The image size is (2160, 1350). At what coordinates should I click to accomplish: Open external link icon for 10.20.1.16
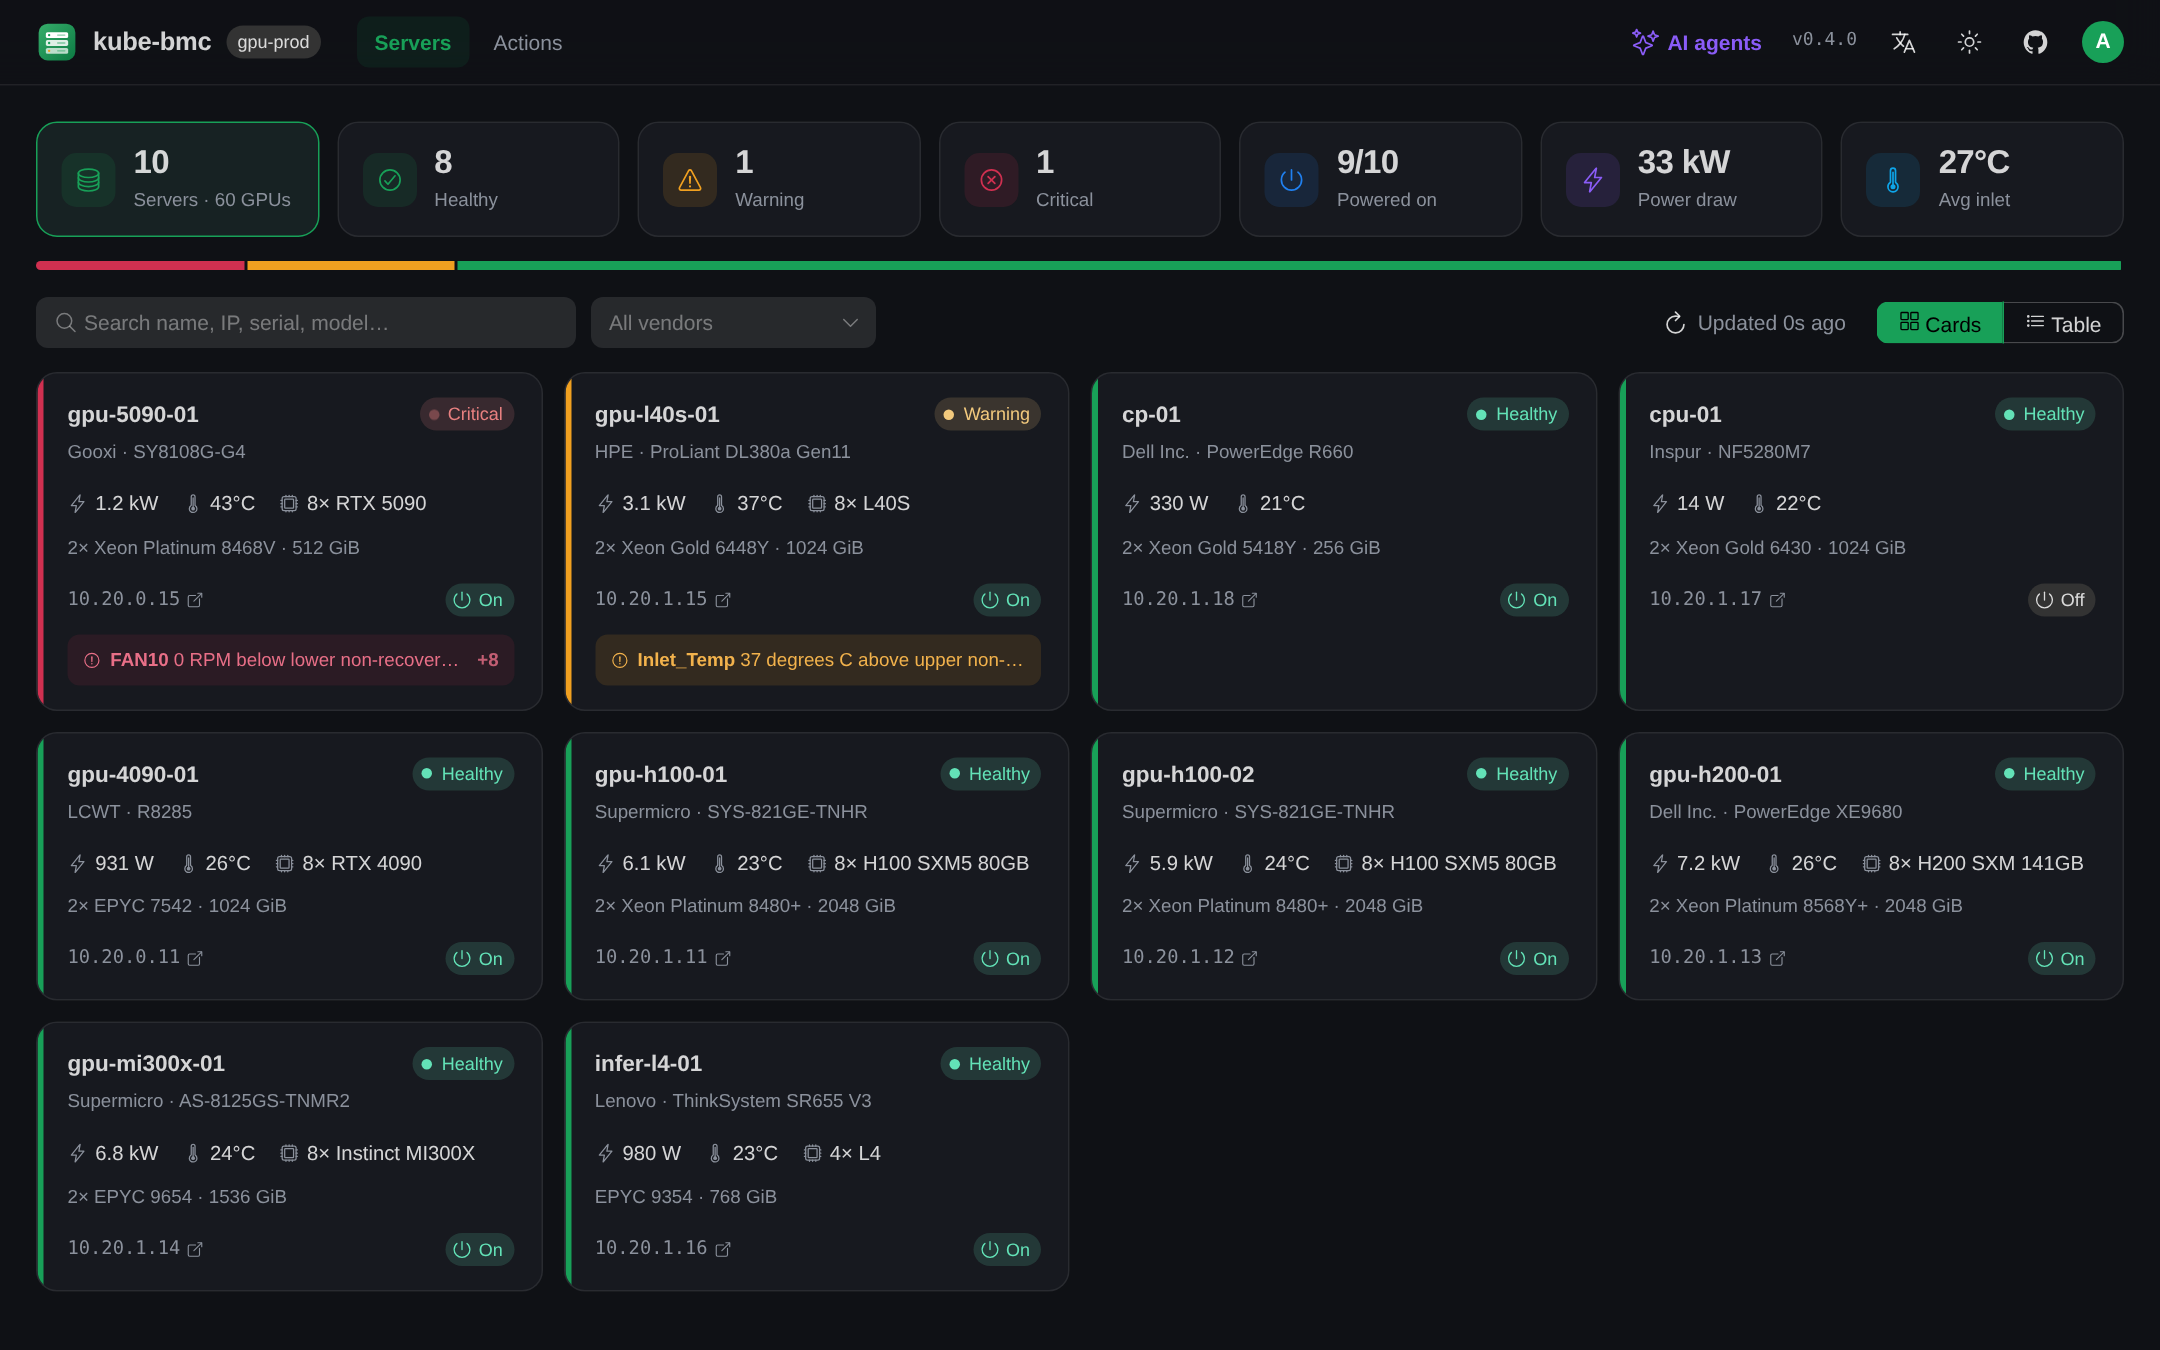723,1249
